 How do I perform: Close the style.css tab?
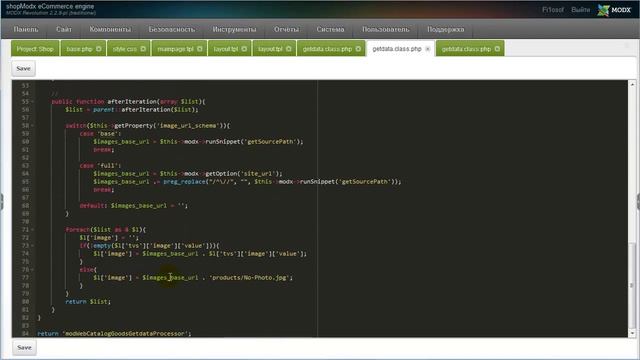143,49
